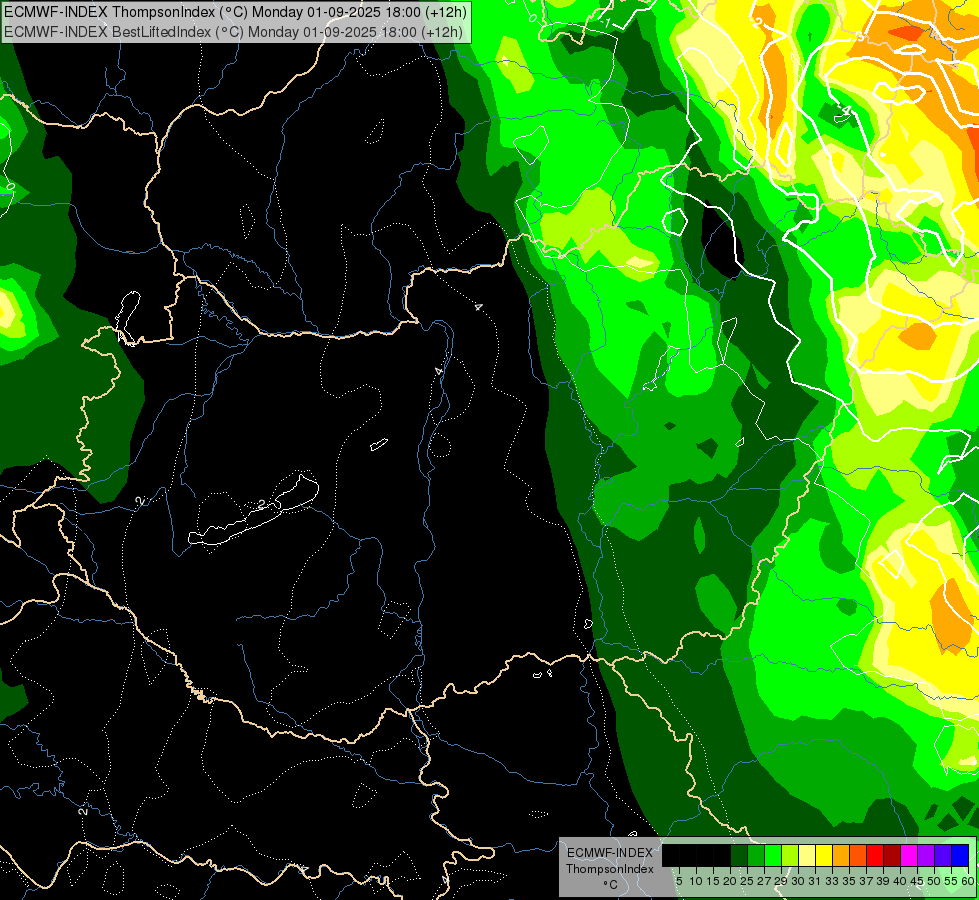This screenshot has height=900, width=979.
Task: Select the blue 55–60 legend swatch
Action: [x=960, y=855]
